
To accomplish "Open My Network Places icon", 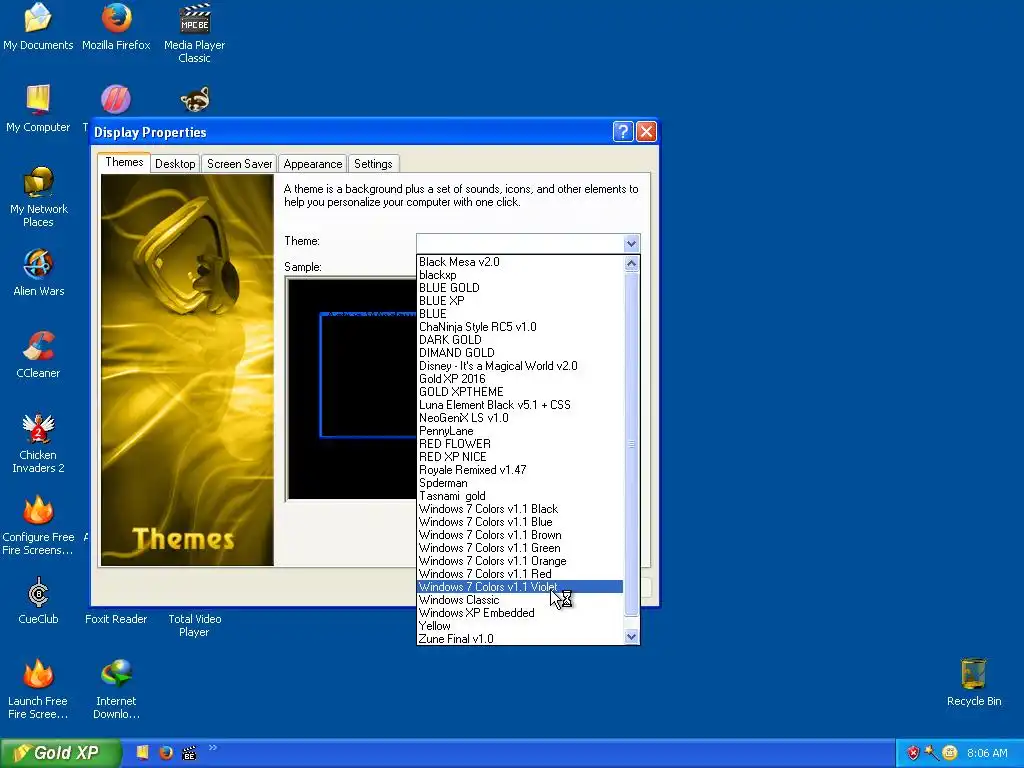I will (x=39, y=197).
